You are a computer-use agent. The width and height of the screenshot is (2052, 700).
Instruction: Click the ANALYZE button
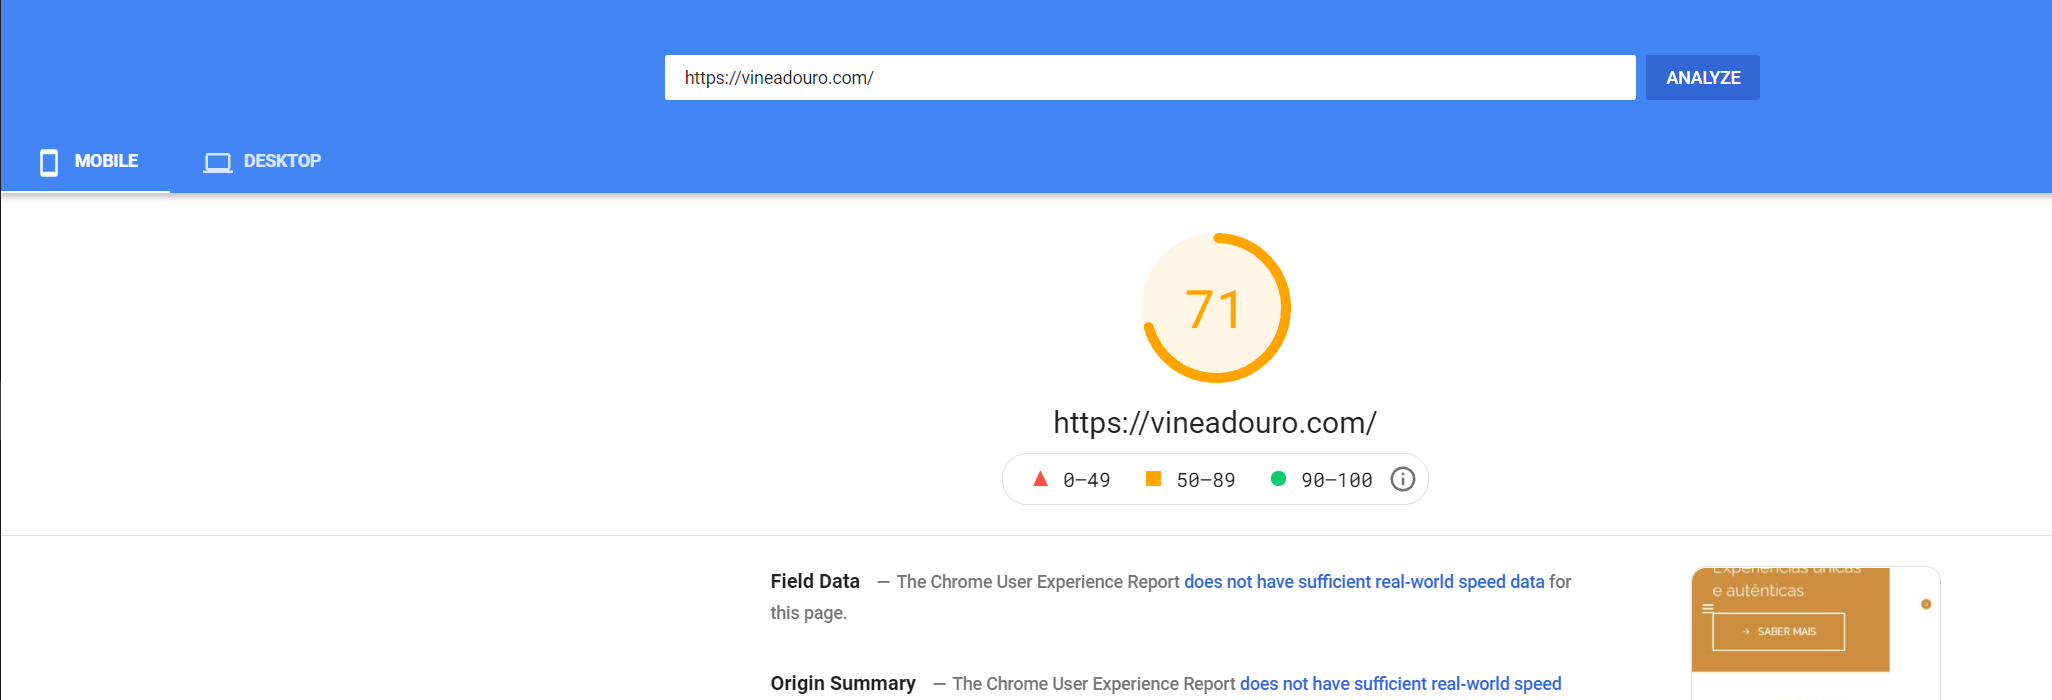pyautogui.click(x=1703, y=77)
